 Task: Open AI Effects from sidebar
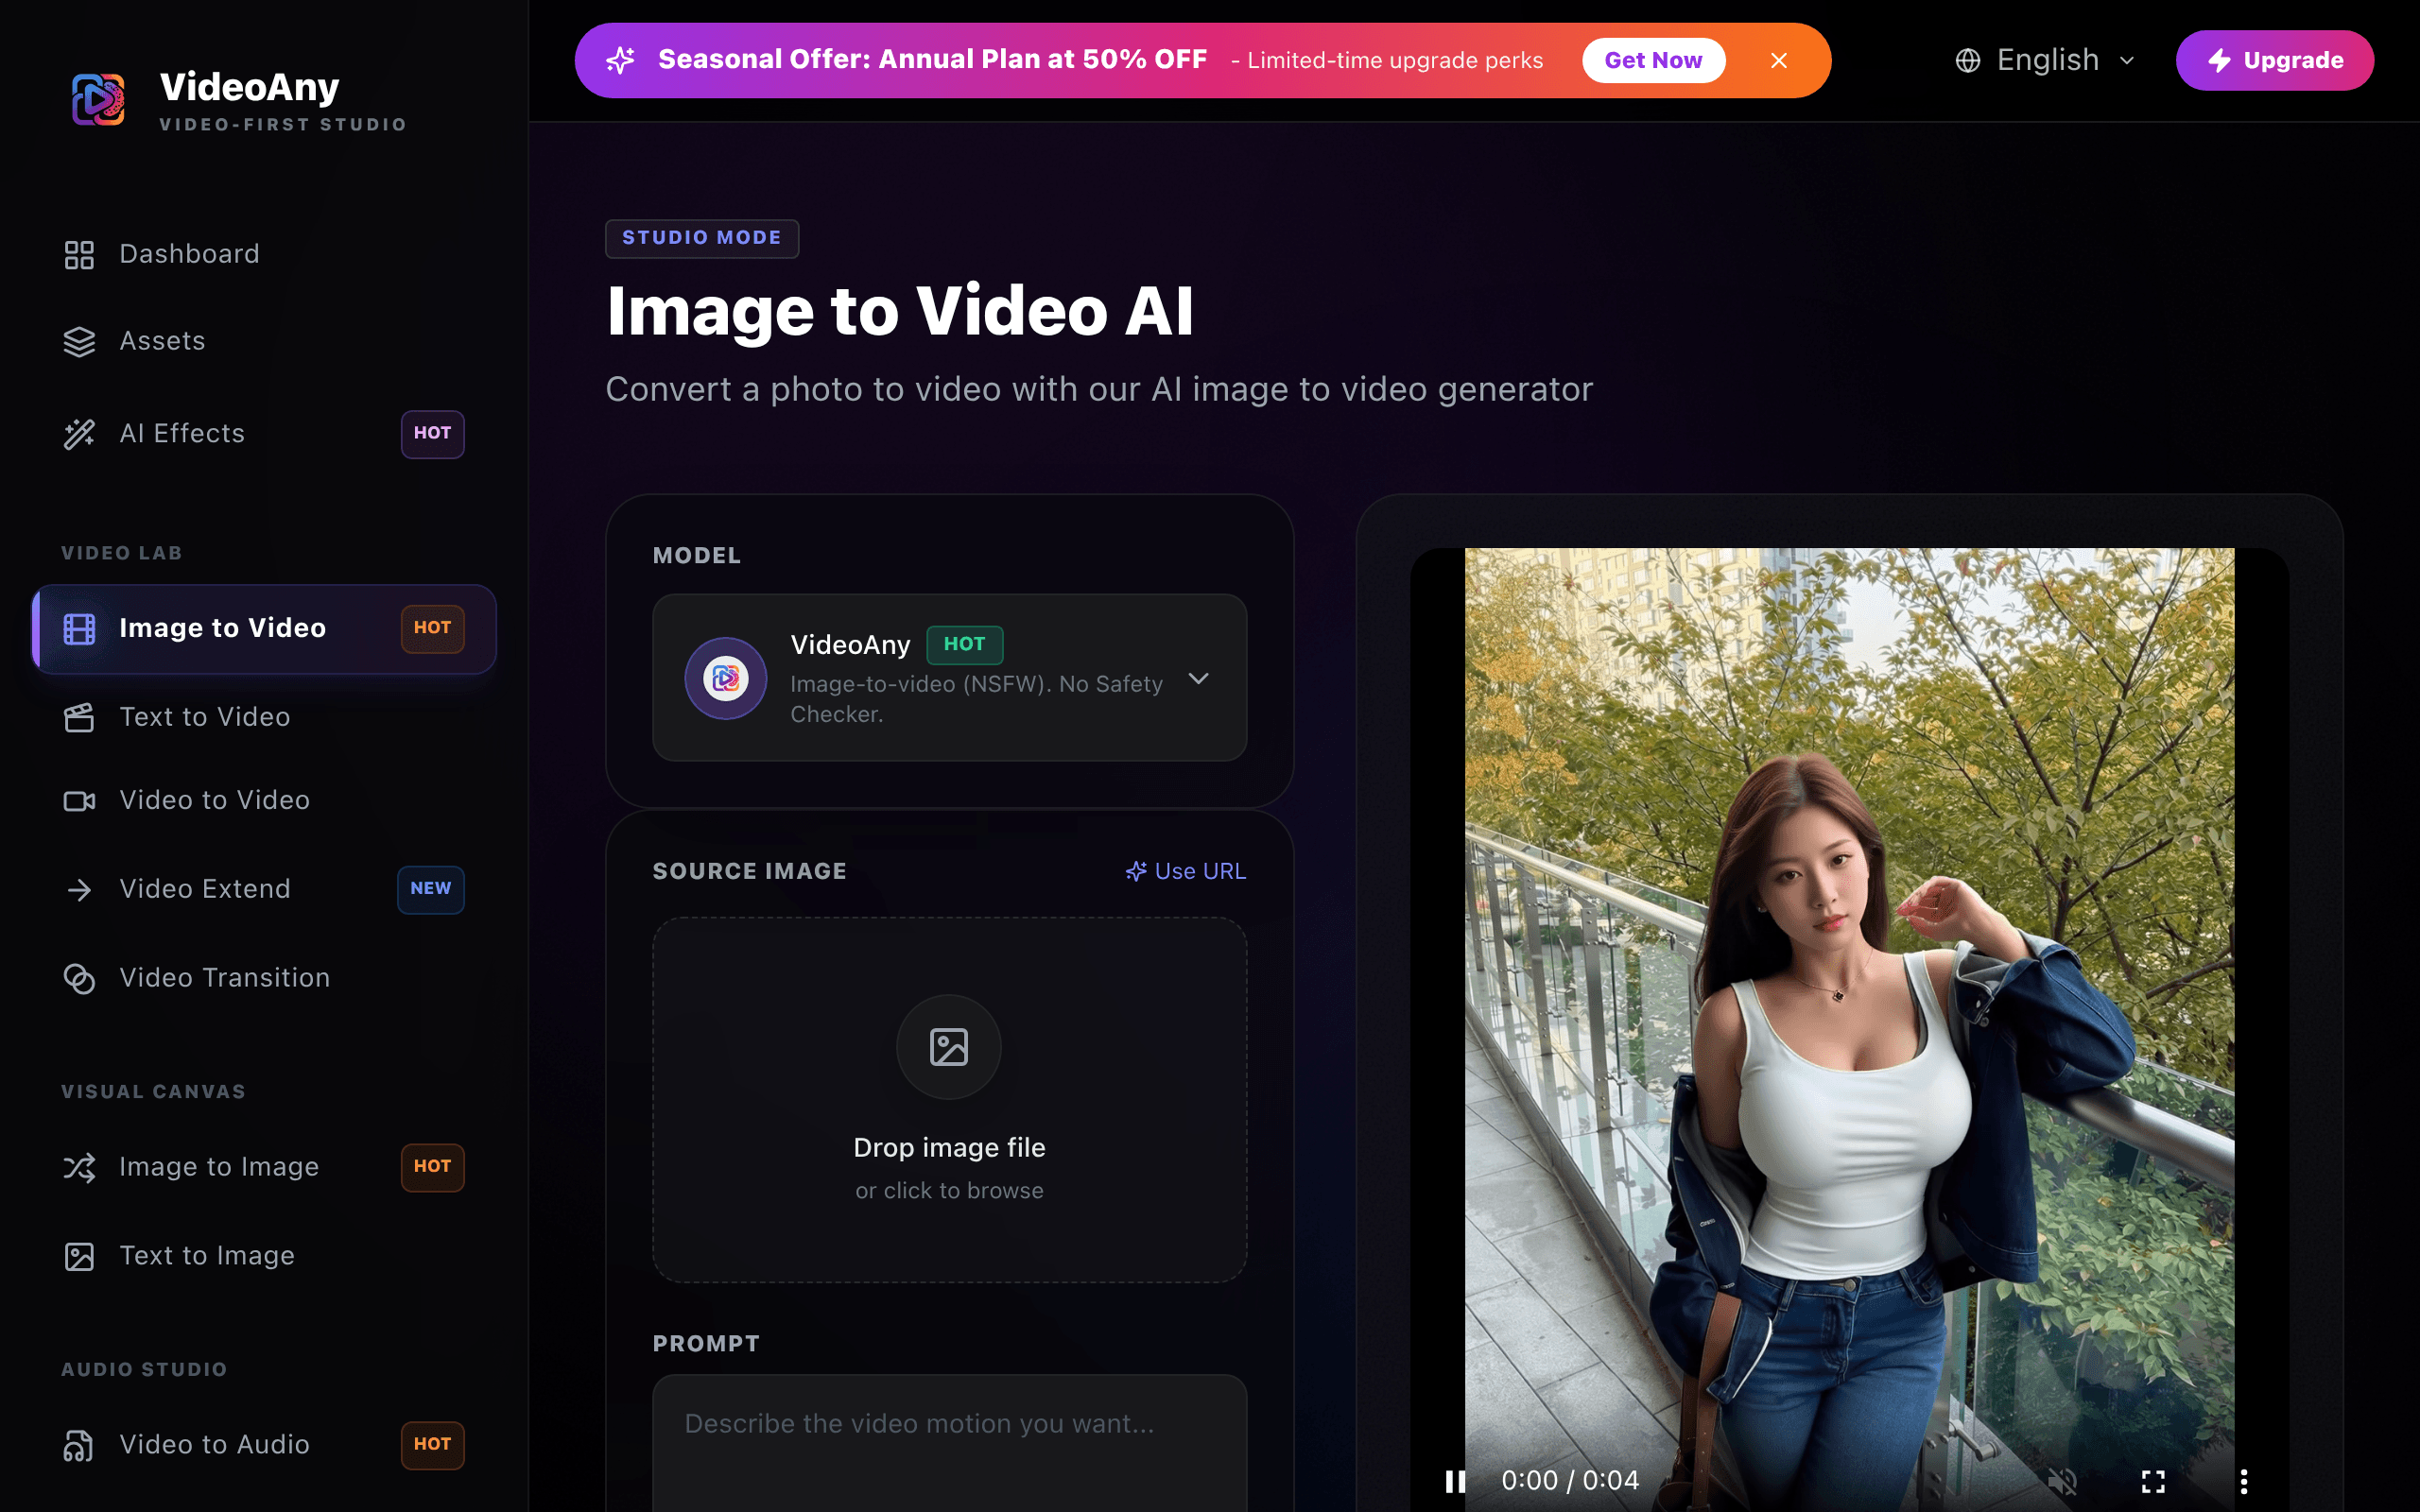(264, 434)
